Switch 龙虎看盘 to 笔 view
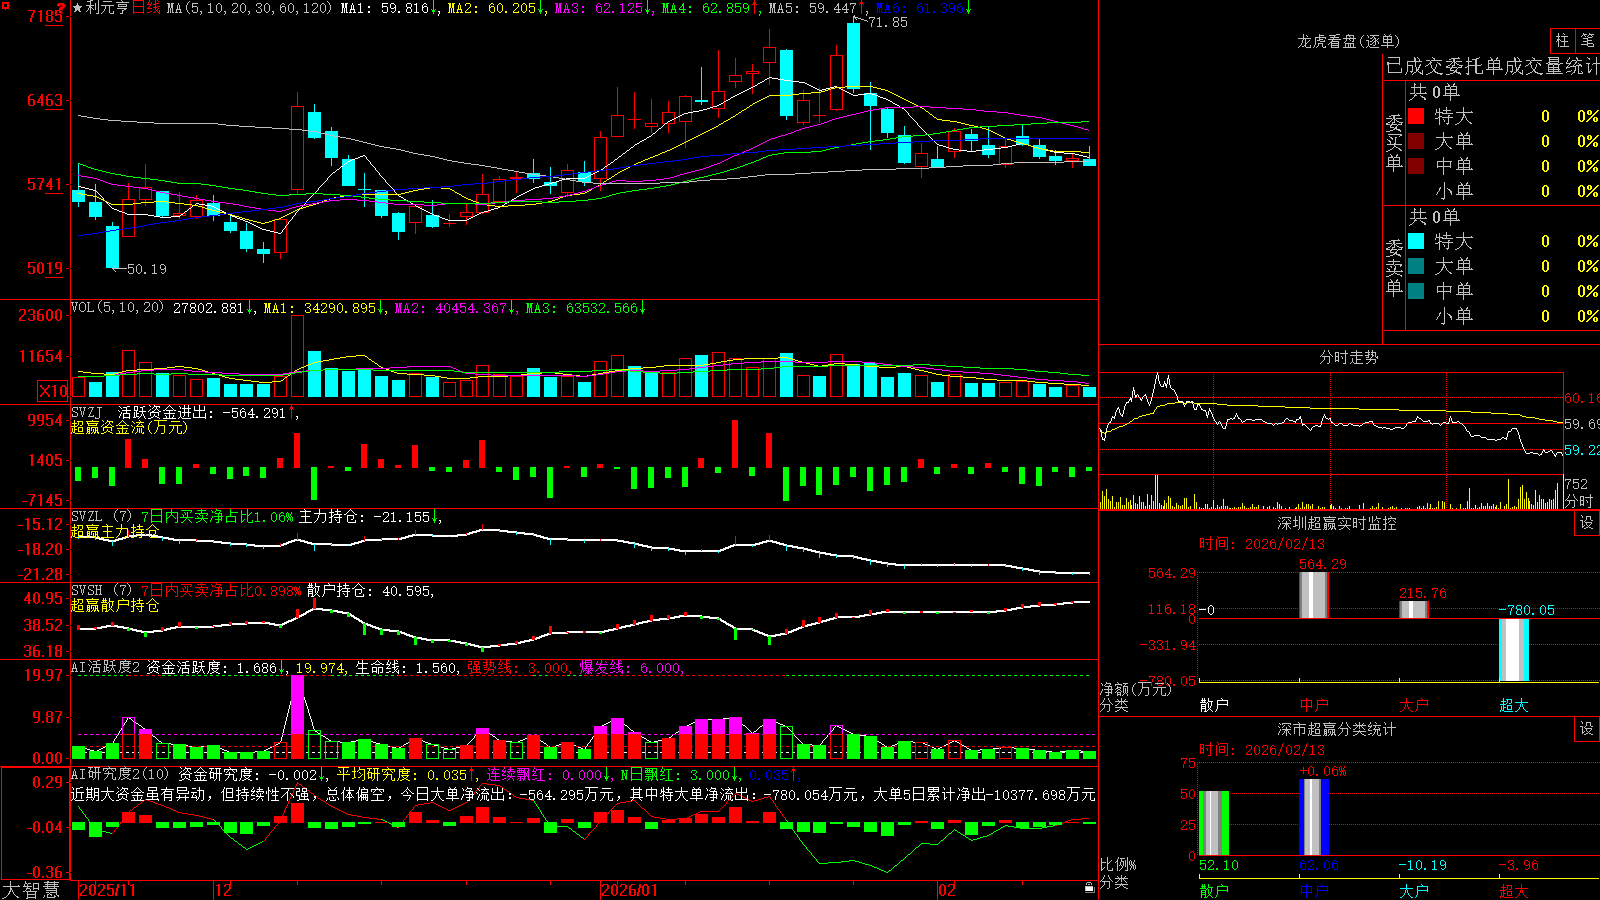The image size is (1600, 900). pos(1587,41)
